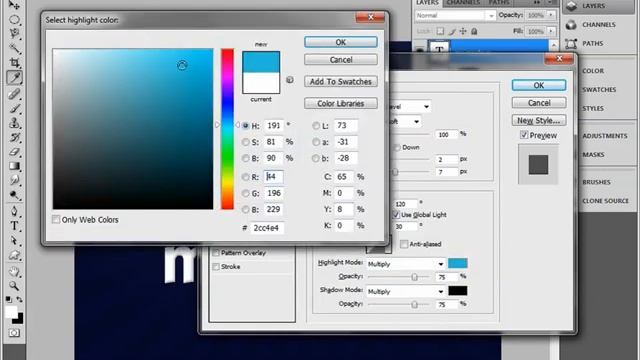Enable the Stroke style checkbox
640x360 pixels.
[x=216, y=267]
